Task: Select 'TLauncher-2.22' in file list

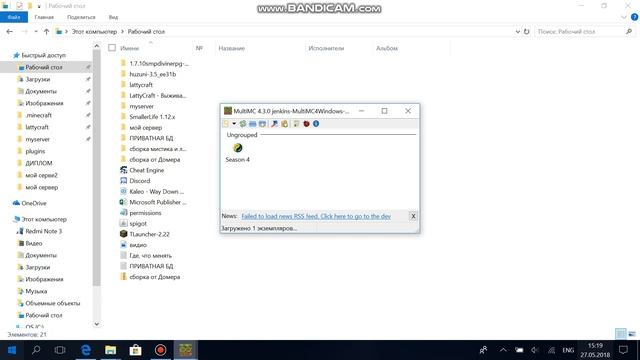Action: point(149,234)
